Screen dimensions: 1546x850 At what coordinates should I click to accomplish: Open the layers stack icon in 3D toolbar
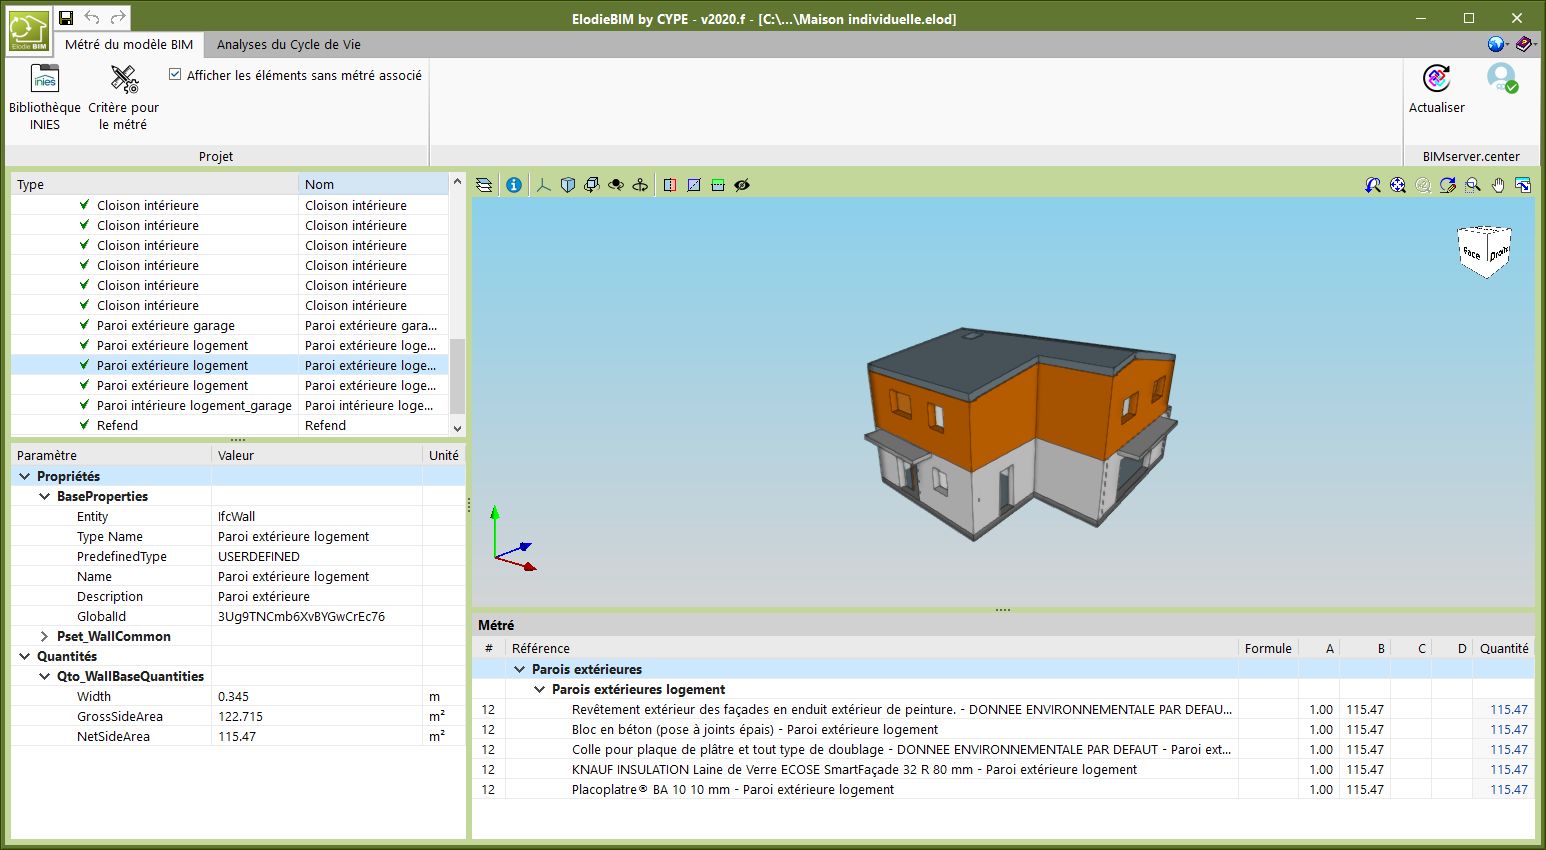coord(484,185)
